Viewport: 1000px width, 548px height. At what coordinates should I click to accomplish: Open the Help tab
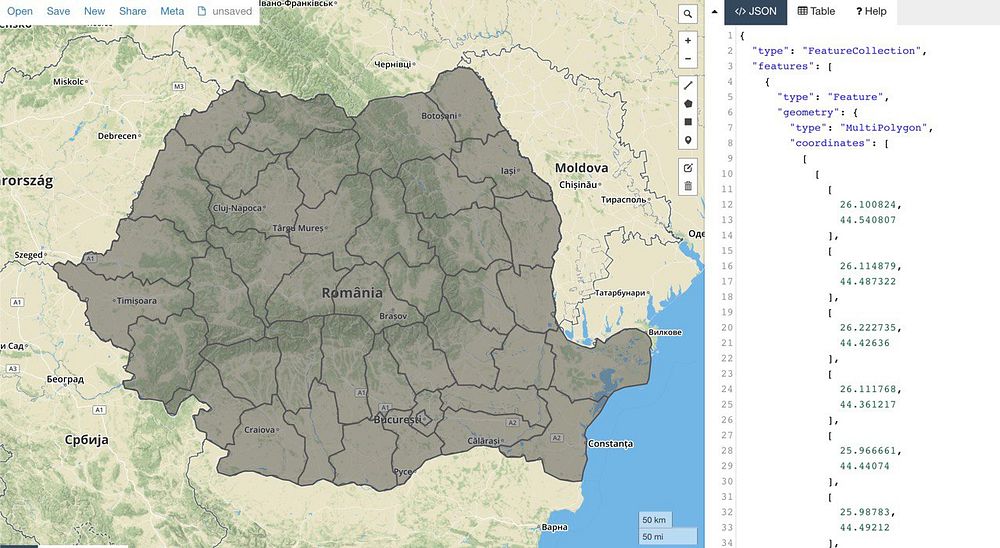pos(871,11)
